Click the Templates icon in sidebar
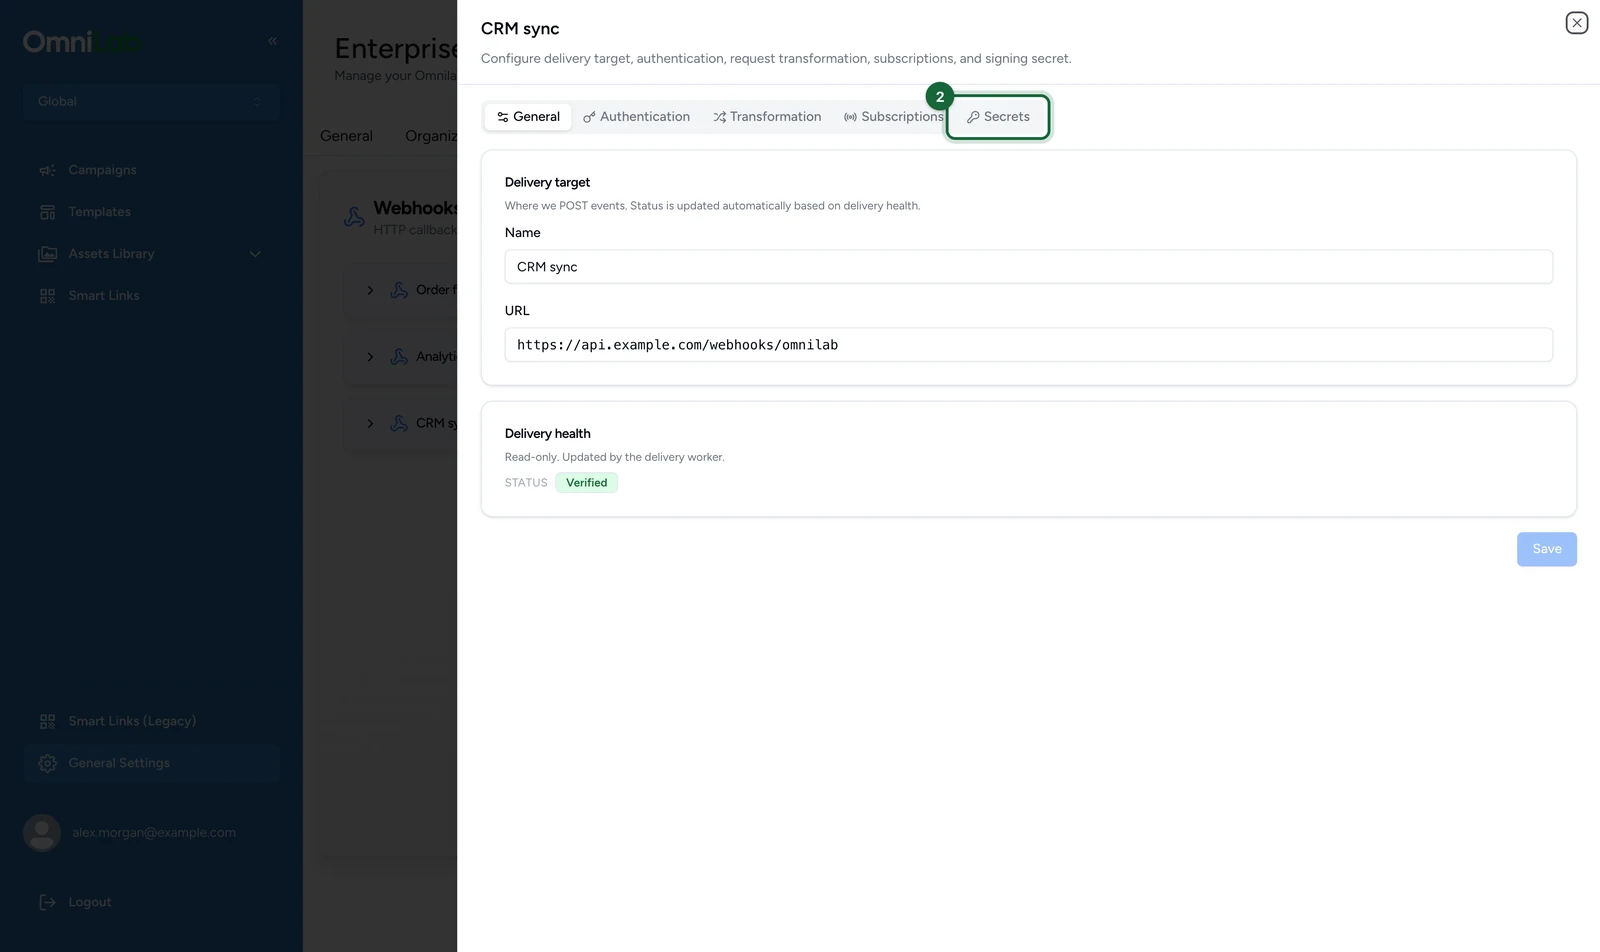 coord(47,212)
